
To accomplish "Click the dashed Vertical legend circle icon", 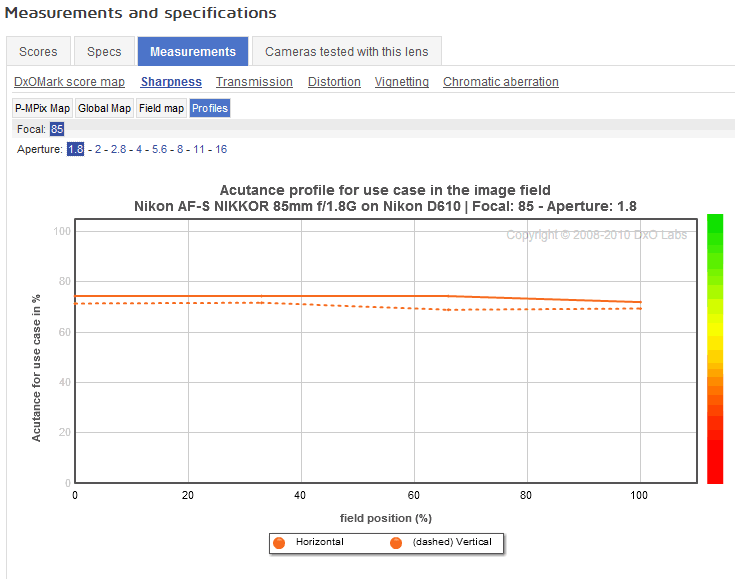I will [396, 542].
